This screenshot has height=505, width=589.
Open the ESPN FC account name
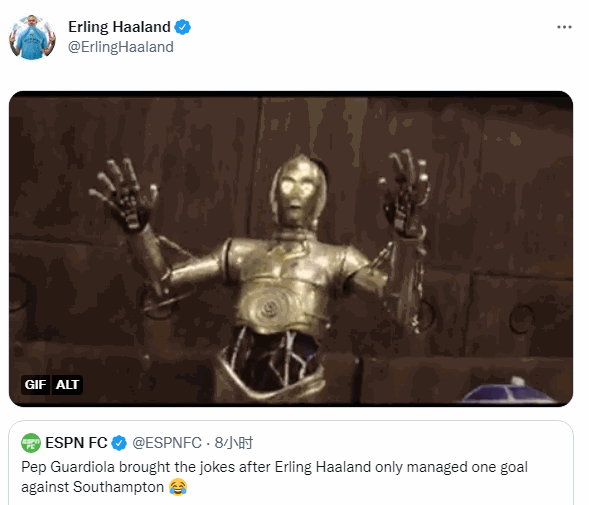coord(76,443)
